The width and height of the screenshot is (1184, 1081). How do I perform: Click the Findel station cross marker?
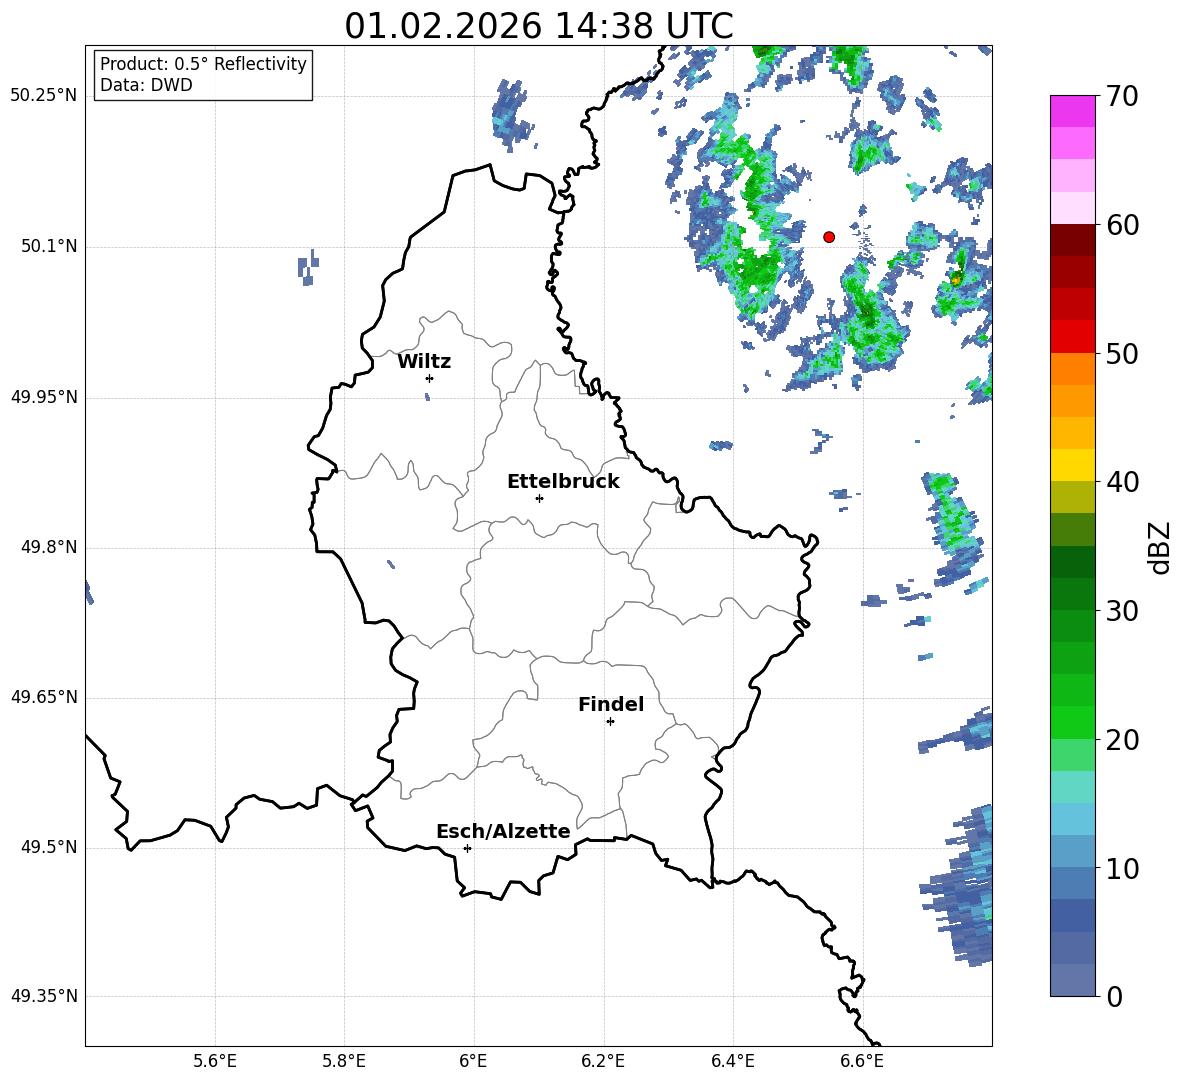[x=610, y=722]
